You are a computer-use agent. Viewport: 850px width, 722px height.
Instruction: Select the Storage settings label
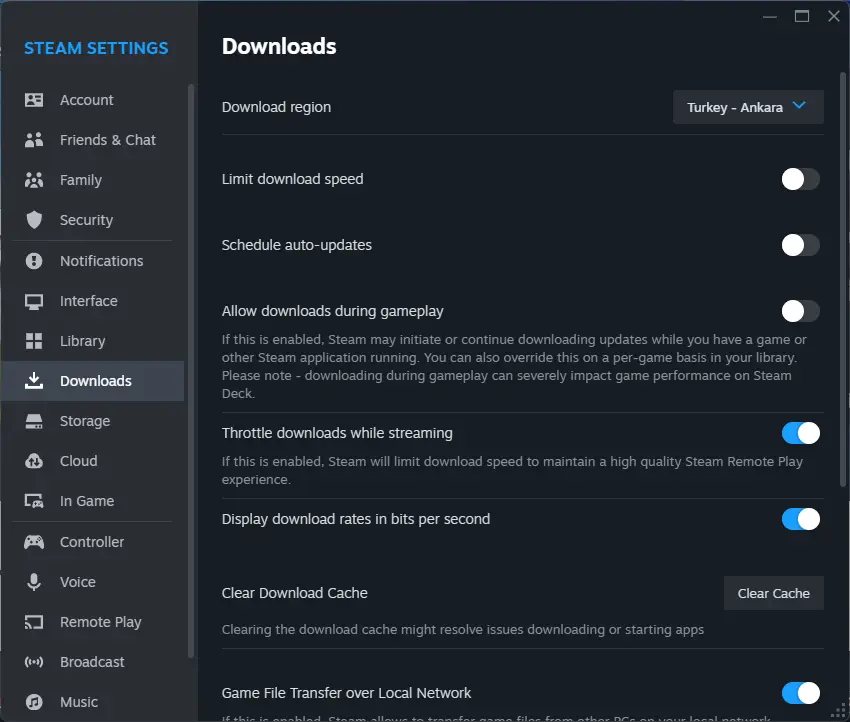pyautogui.click(x=85, y=421)
